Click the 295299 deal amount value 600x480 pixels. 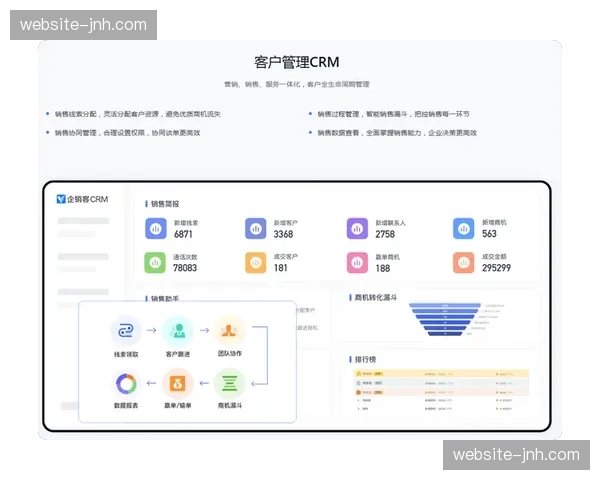pos(496,268)
